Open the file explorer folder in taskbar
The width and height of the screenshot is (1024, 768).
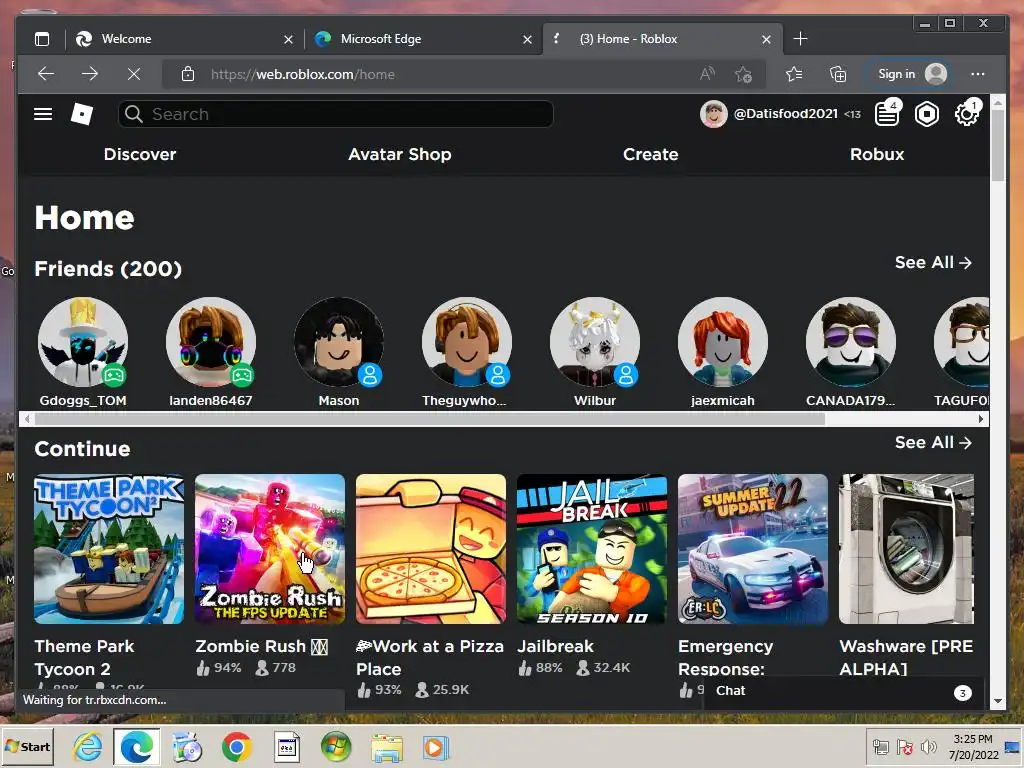(x=387, y=746)
